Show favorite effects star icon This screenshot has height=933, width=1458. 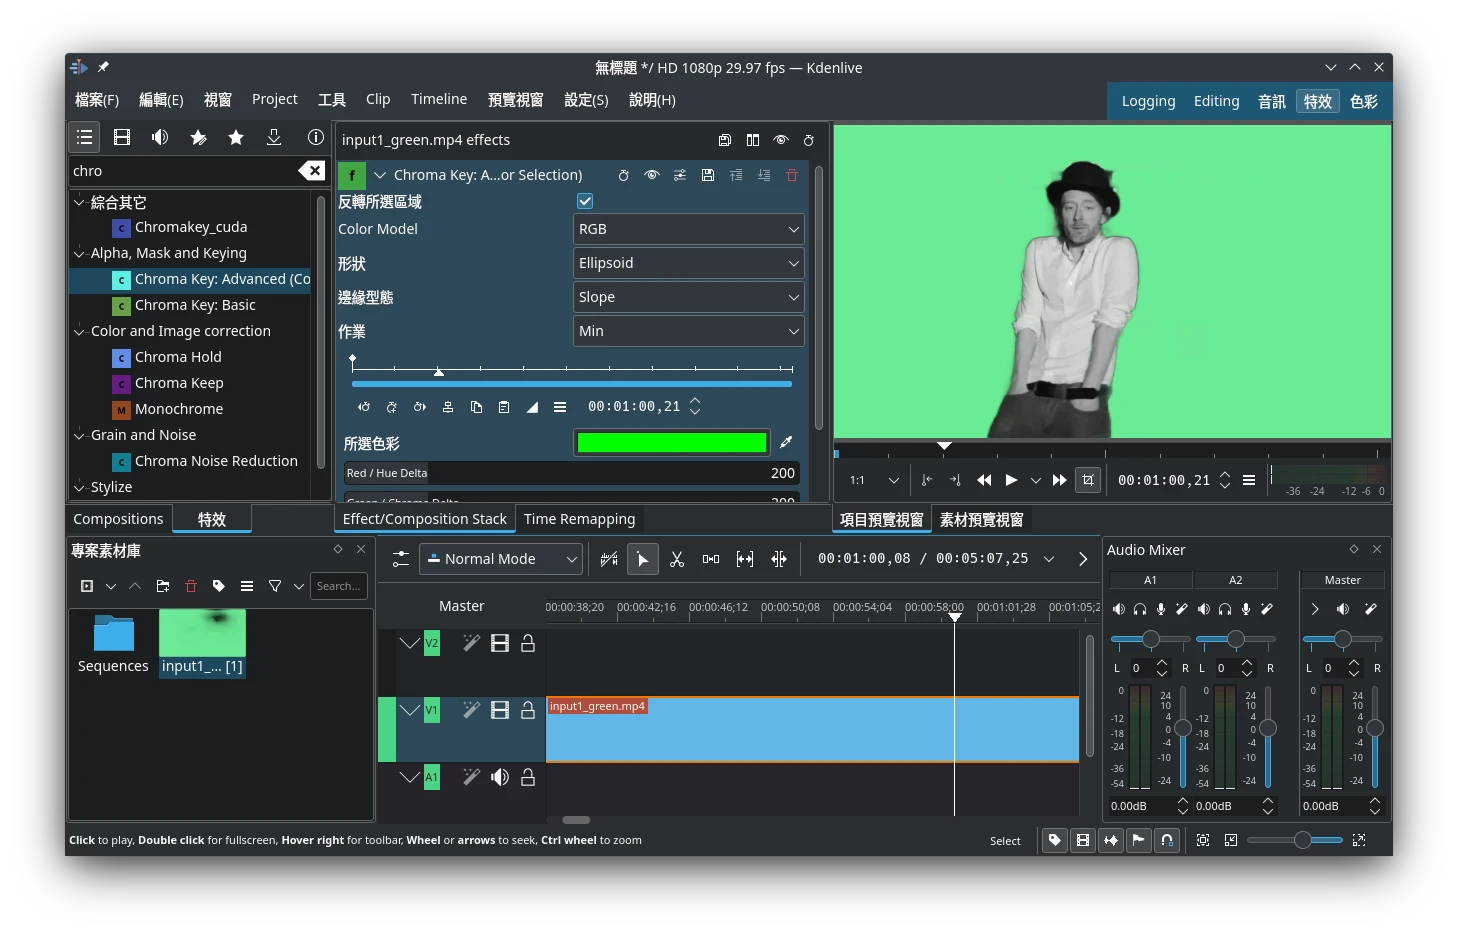pos(236,138)
